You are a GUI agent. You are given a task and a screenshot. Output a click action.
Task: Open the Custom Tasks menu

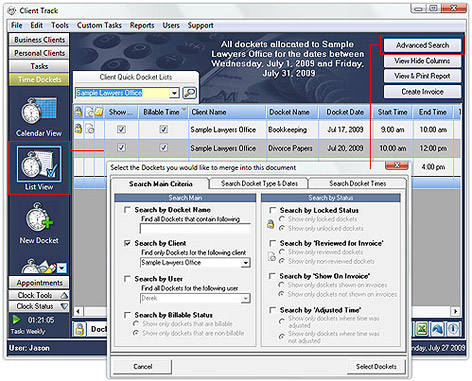[99, 25]
